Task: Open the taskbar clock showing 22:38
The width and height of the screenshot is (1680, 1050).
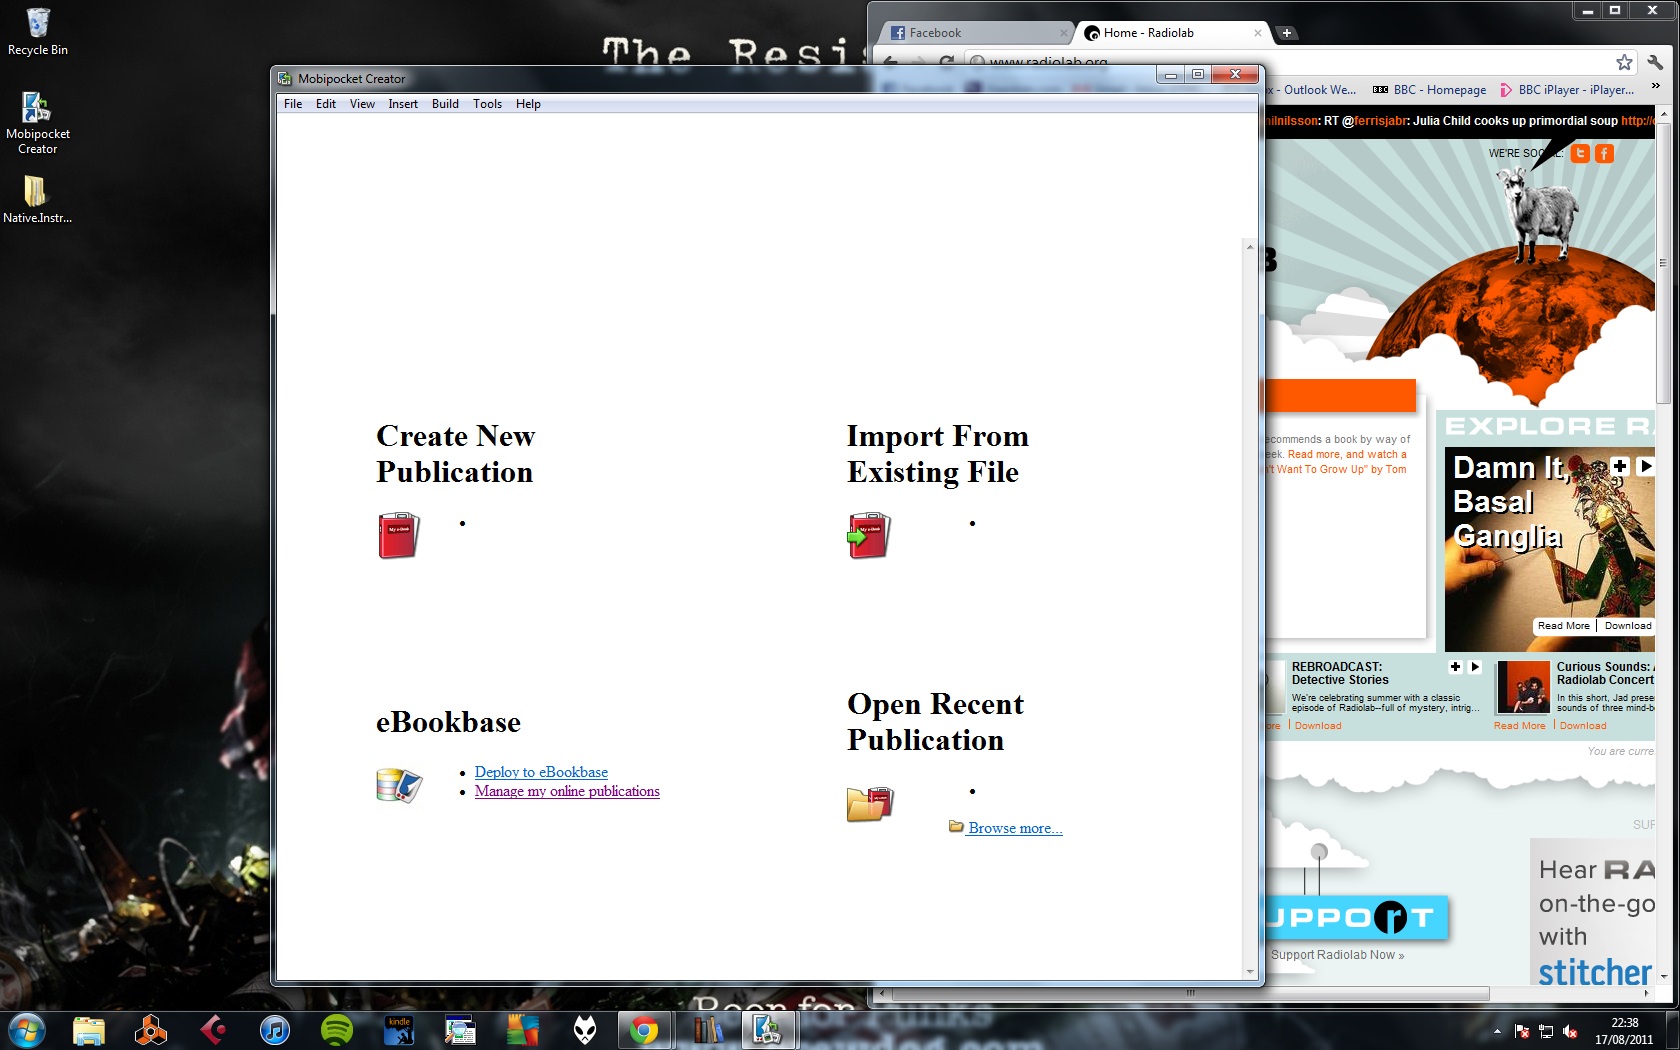Action: 1624,1031
